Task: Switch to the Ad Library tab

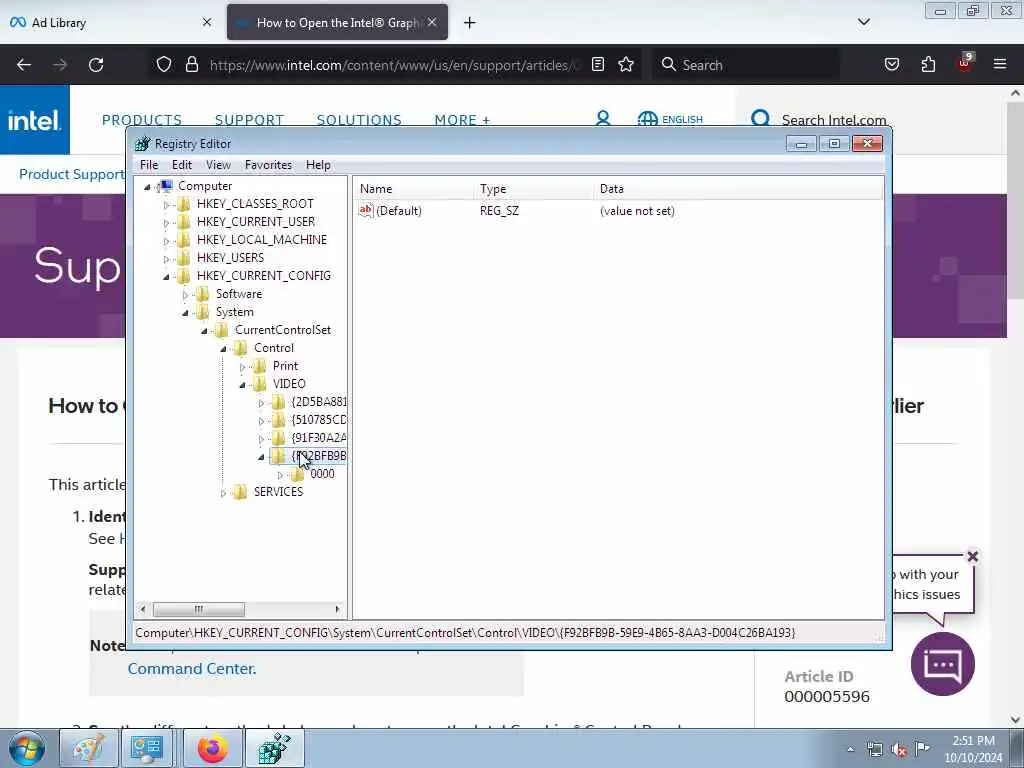Action: pos(112,22)
